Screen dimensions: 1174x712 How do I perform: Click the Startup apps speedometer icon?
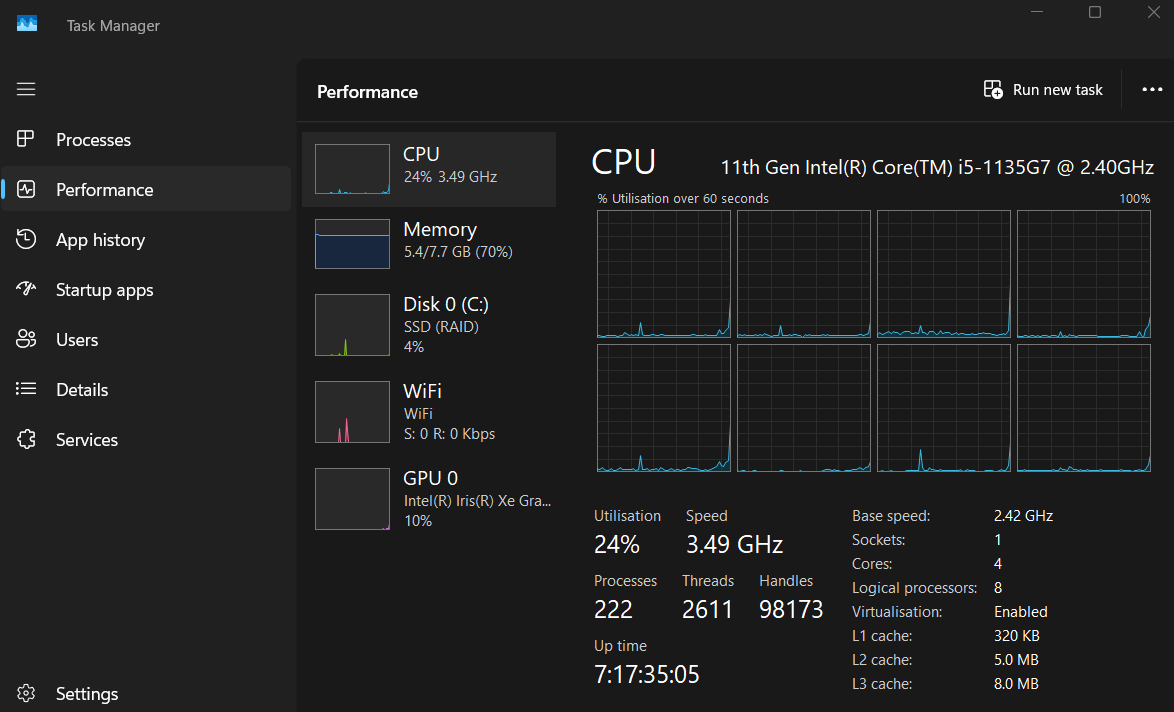click(x=26, y=290)
